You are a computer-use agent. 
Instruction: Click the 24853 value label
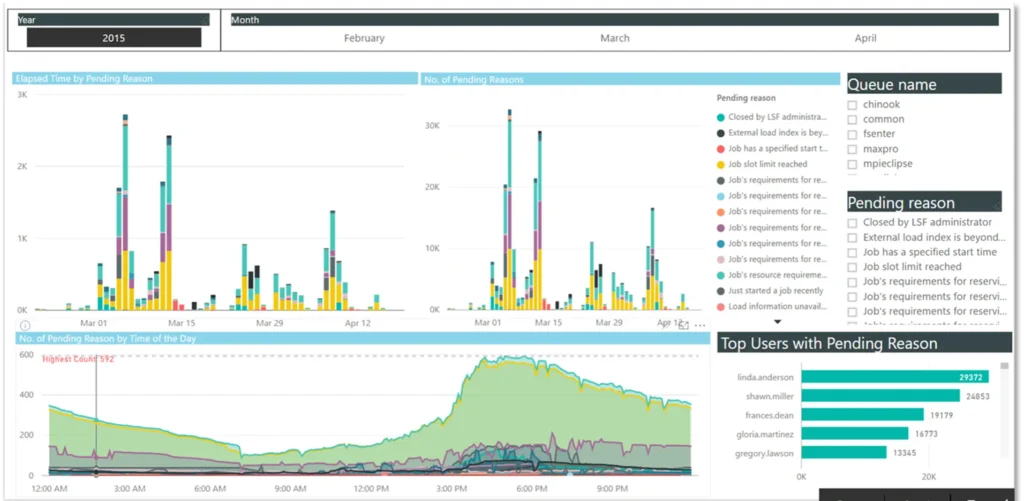(x=980, y=396)
